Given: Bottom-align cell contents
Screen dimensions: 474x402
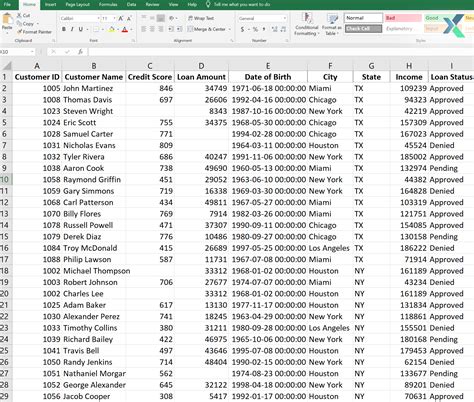Looking at the screenshot, I should point(161,18).
